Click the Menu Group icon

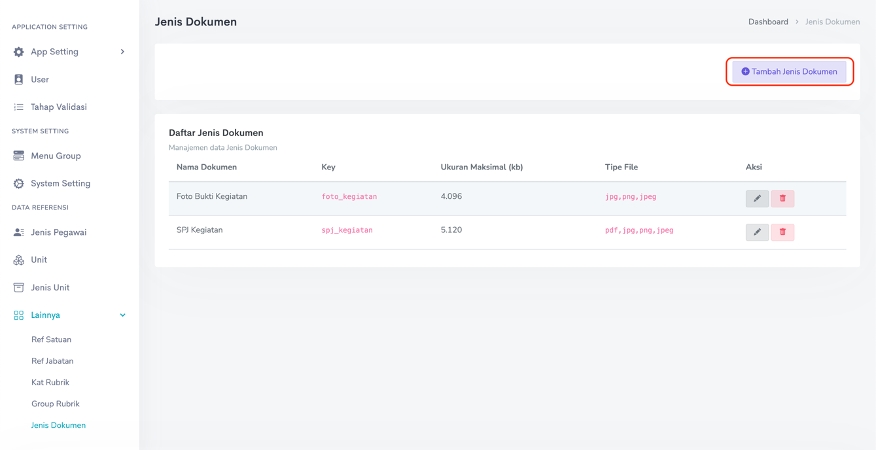click(18, 156)
